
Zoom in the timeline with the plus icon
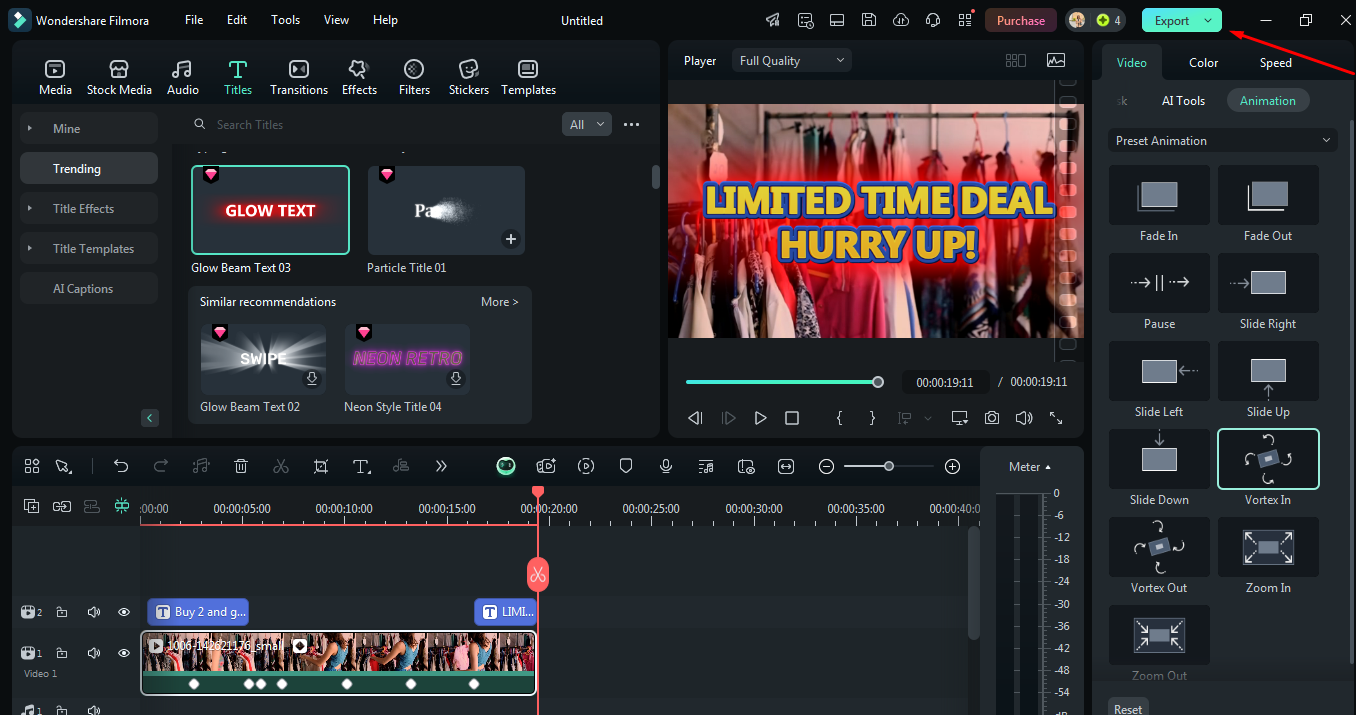pos(952,466)
